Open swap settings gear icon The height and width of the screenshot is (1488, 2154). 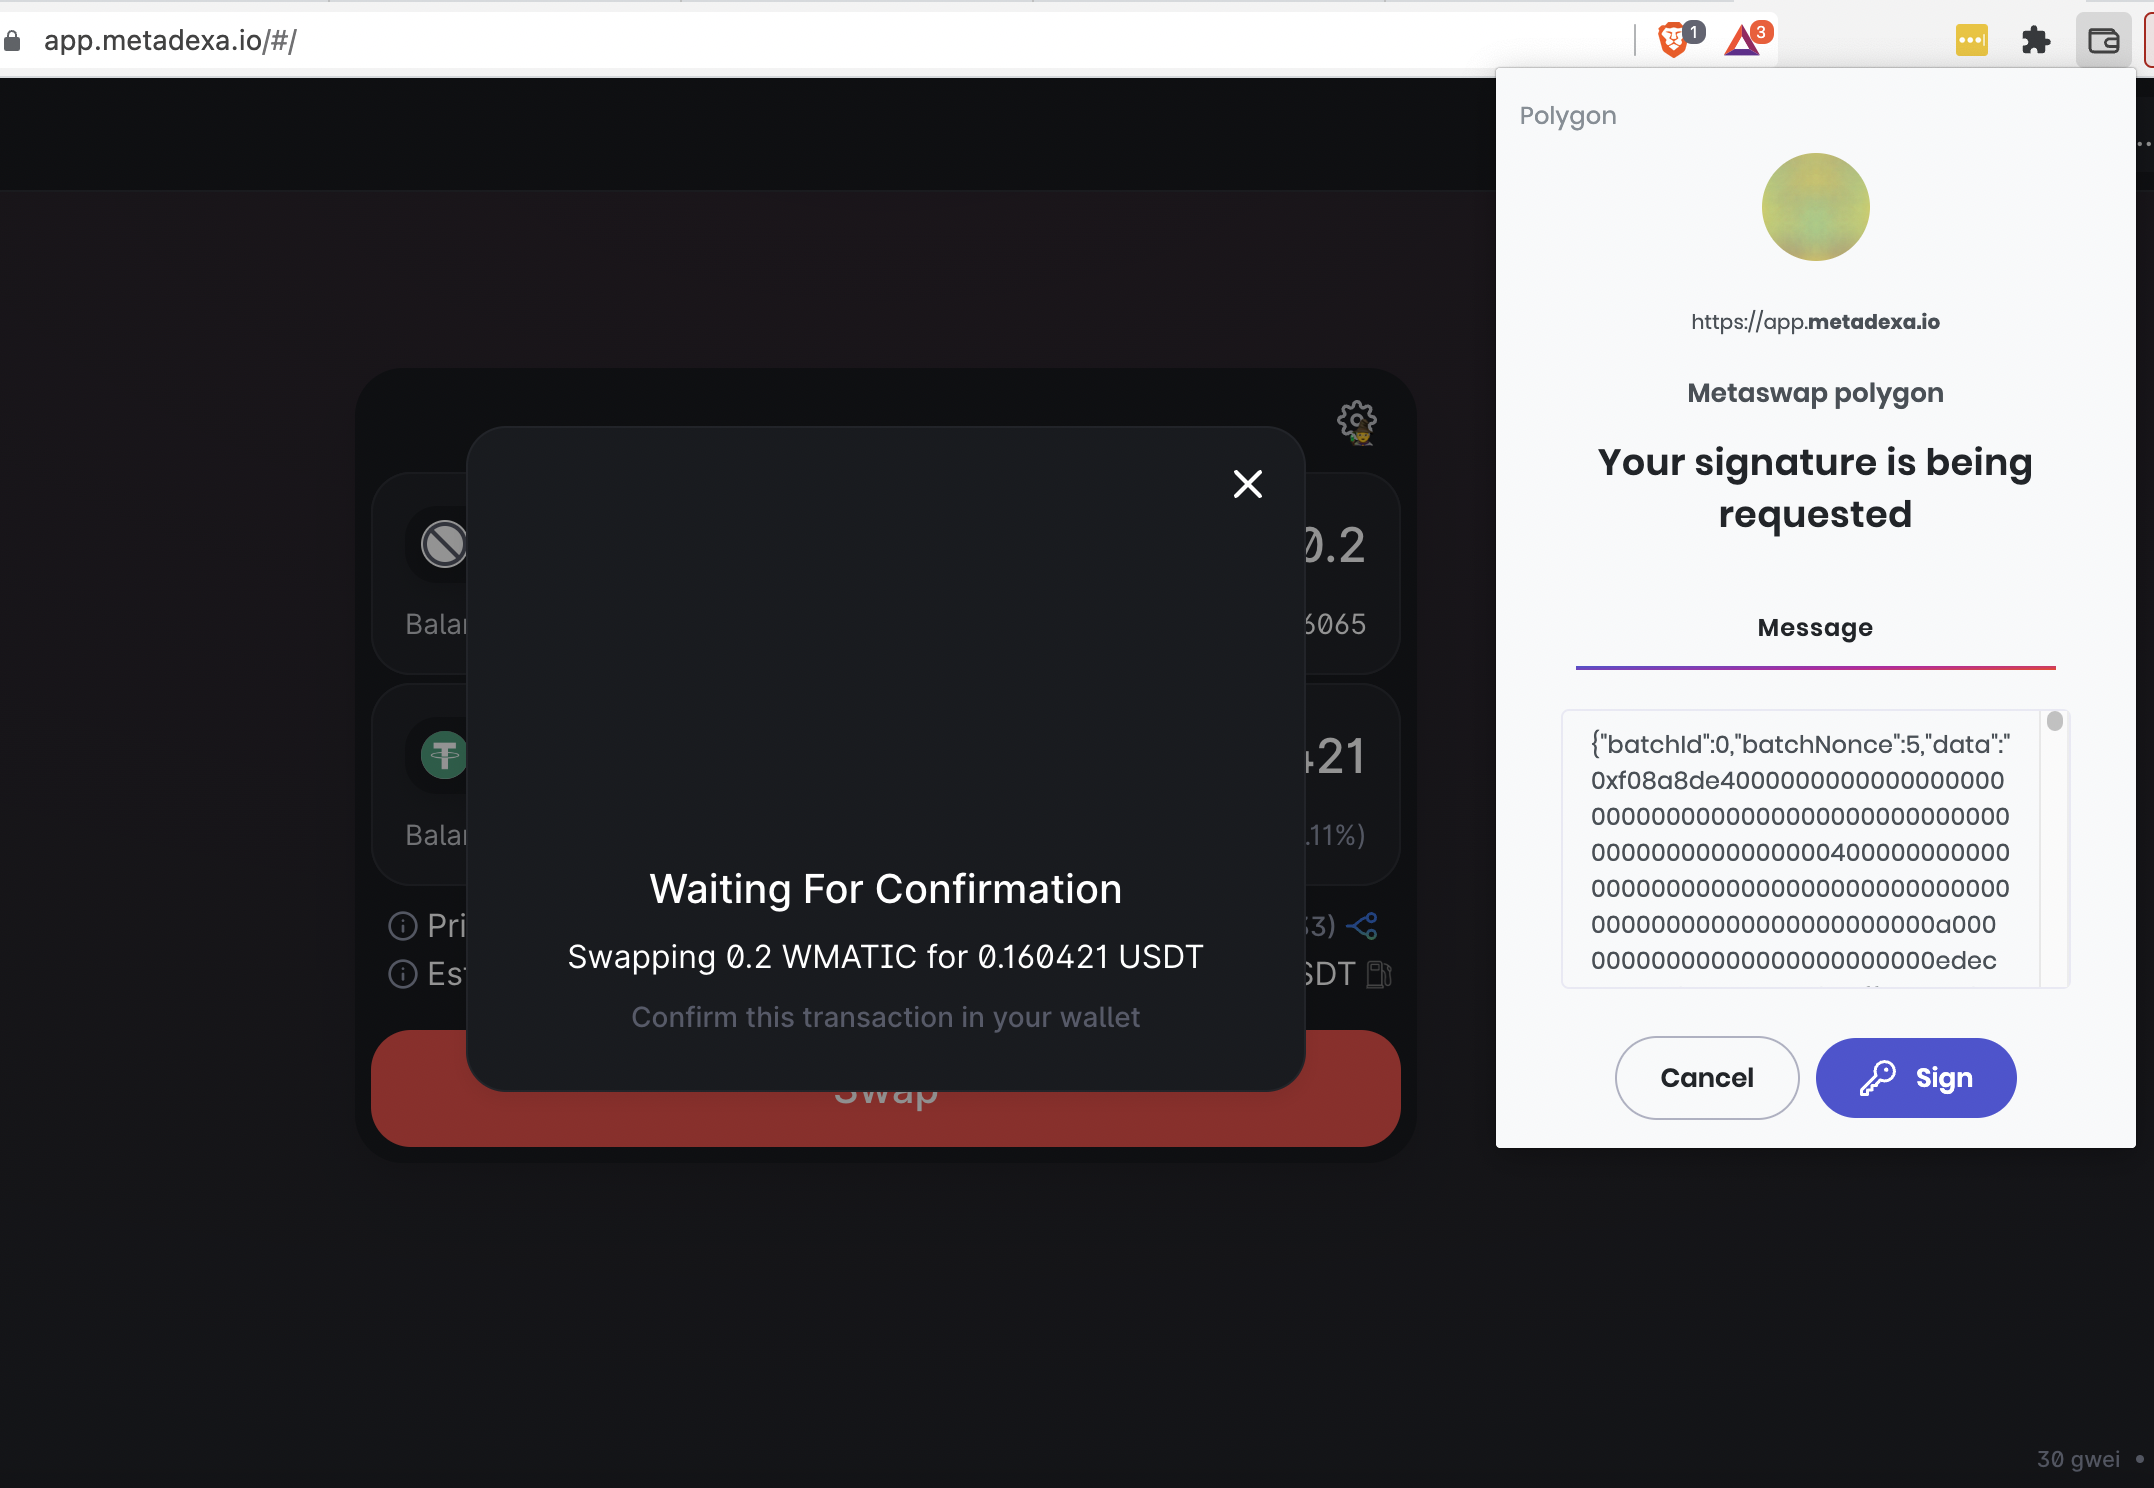point(1357,422)
